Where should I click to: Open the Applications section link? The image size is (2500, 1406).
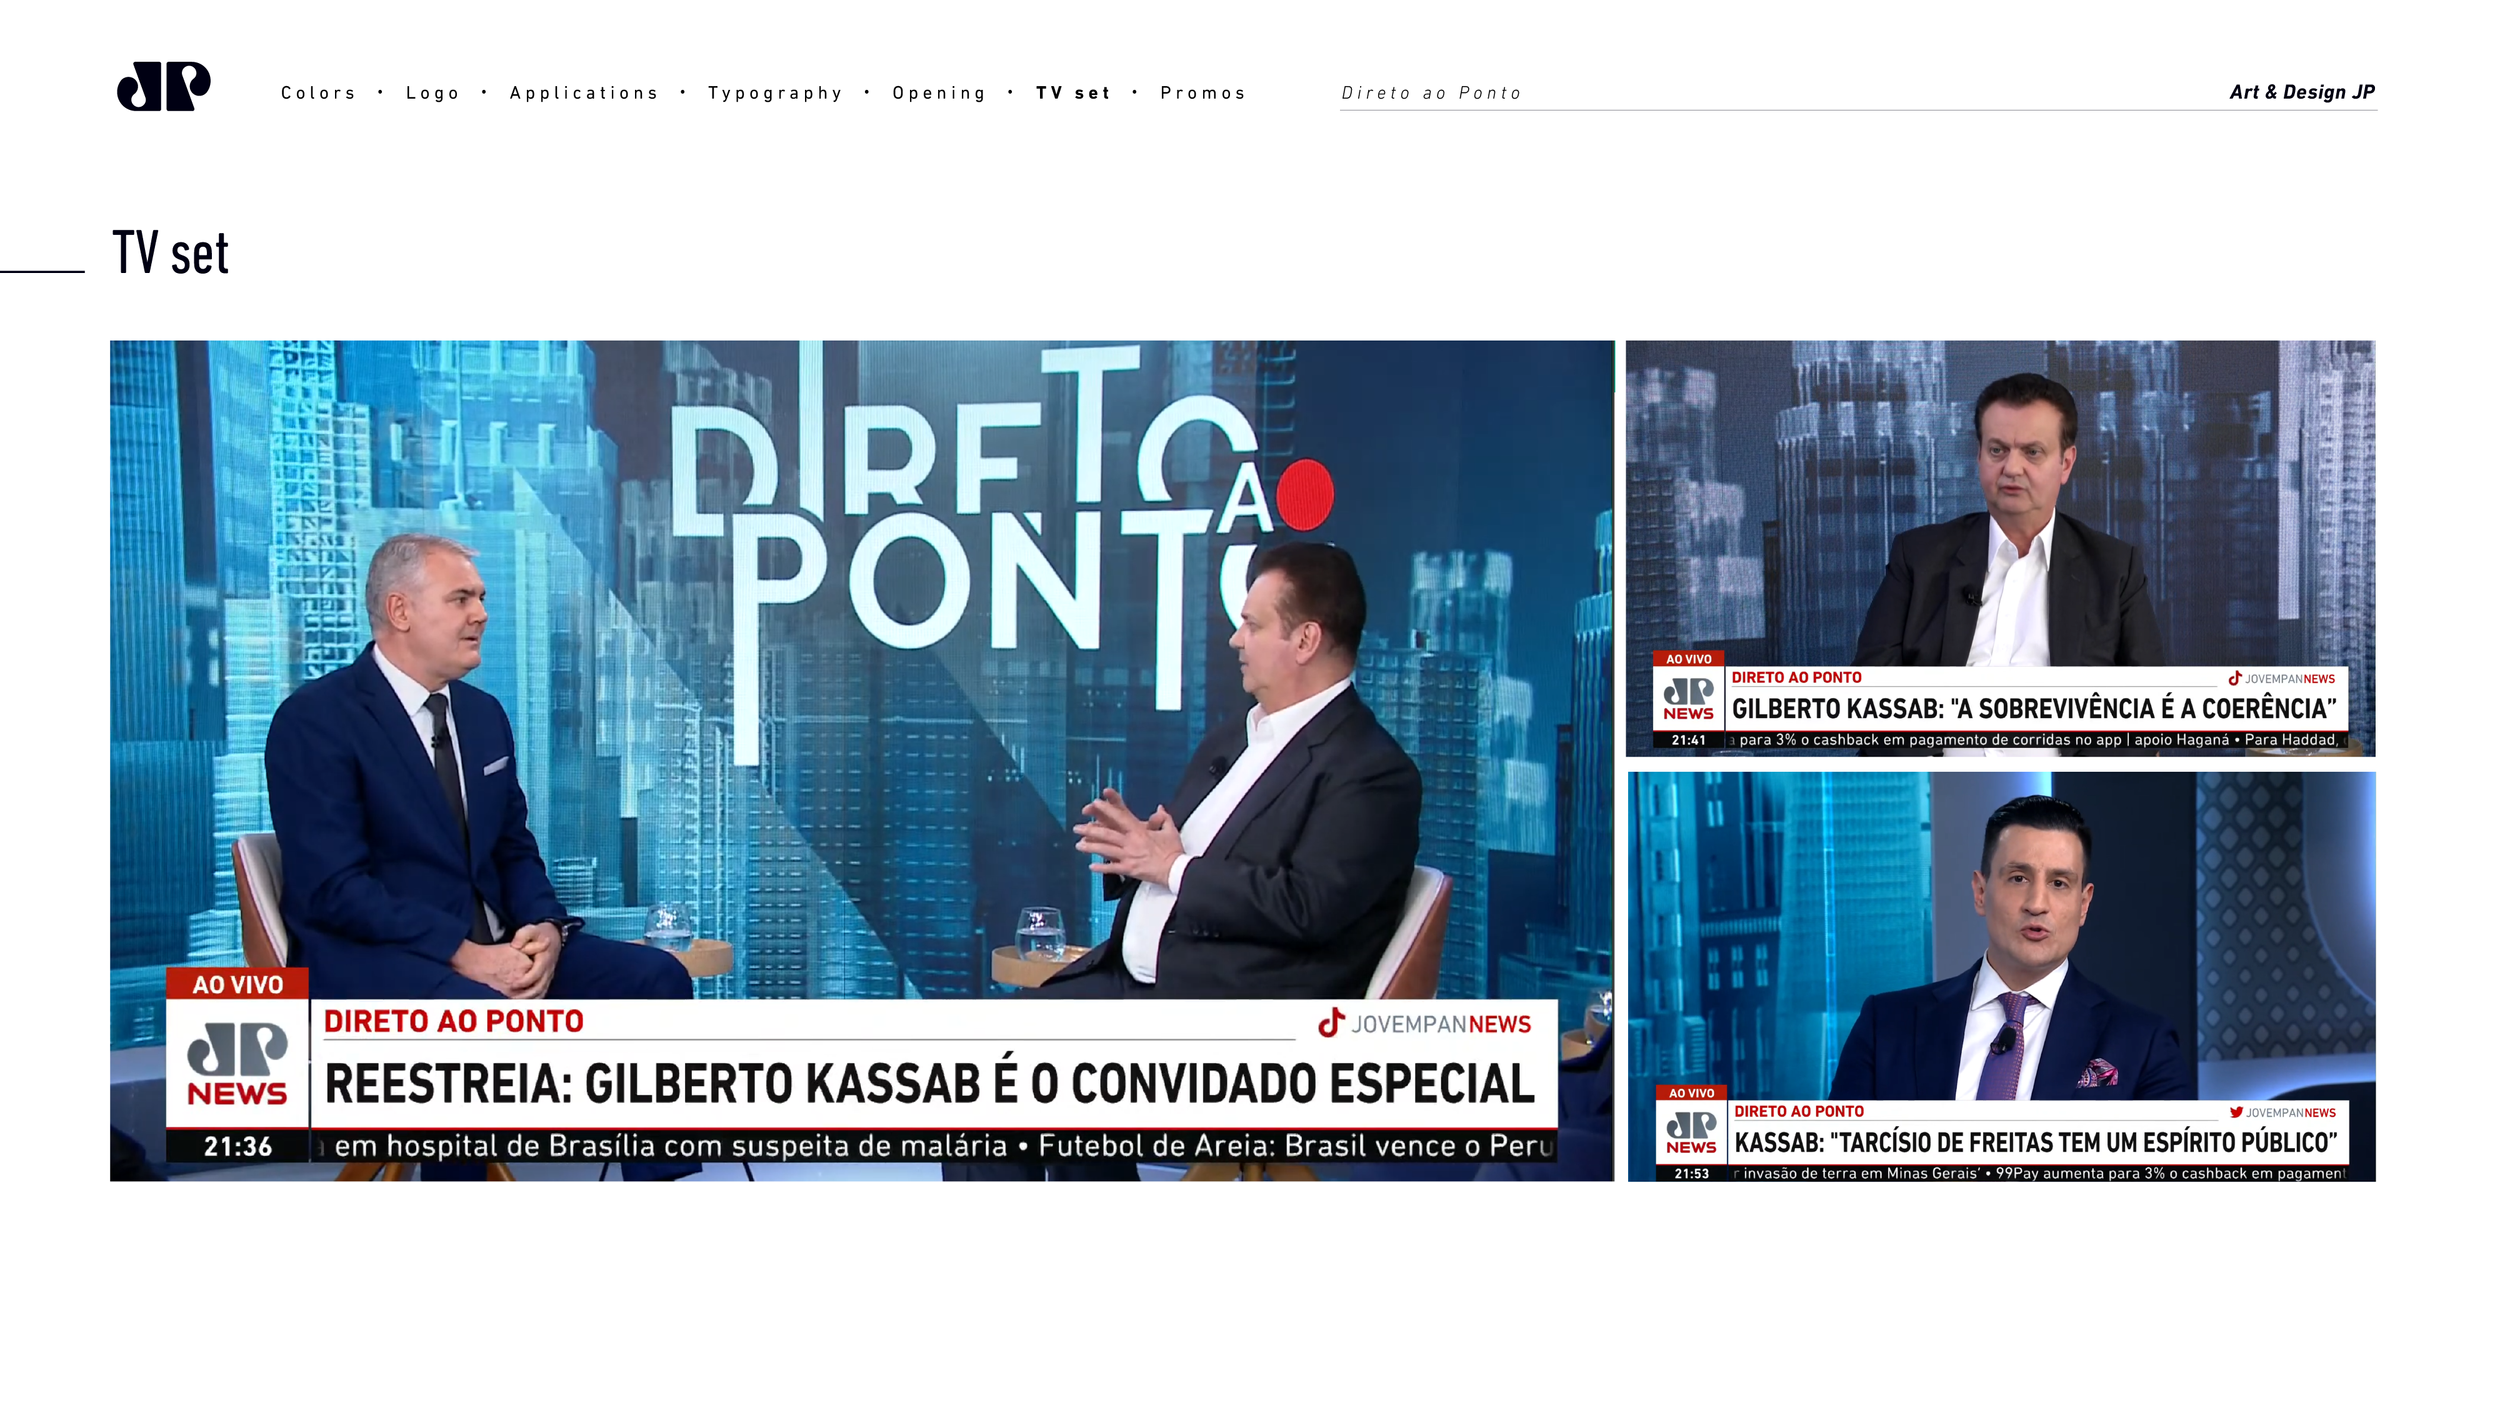(x=584, y=93)
